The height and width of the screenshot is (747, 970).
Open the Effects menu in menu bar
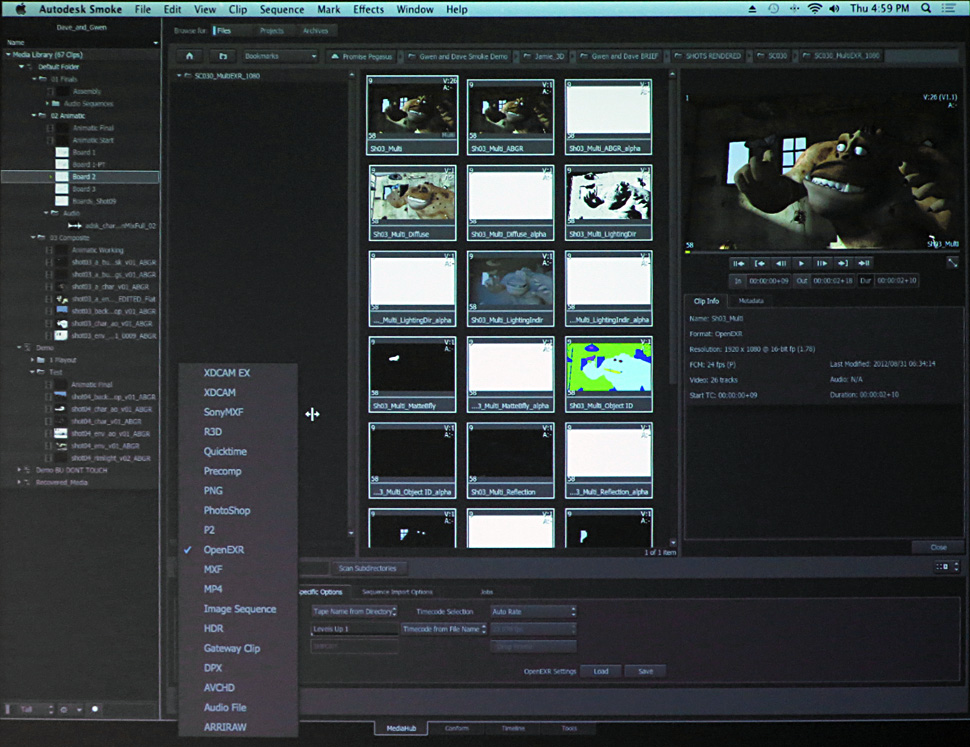coord(368,9)
